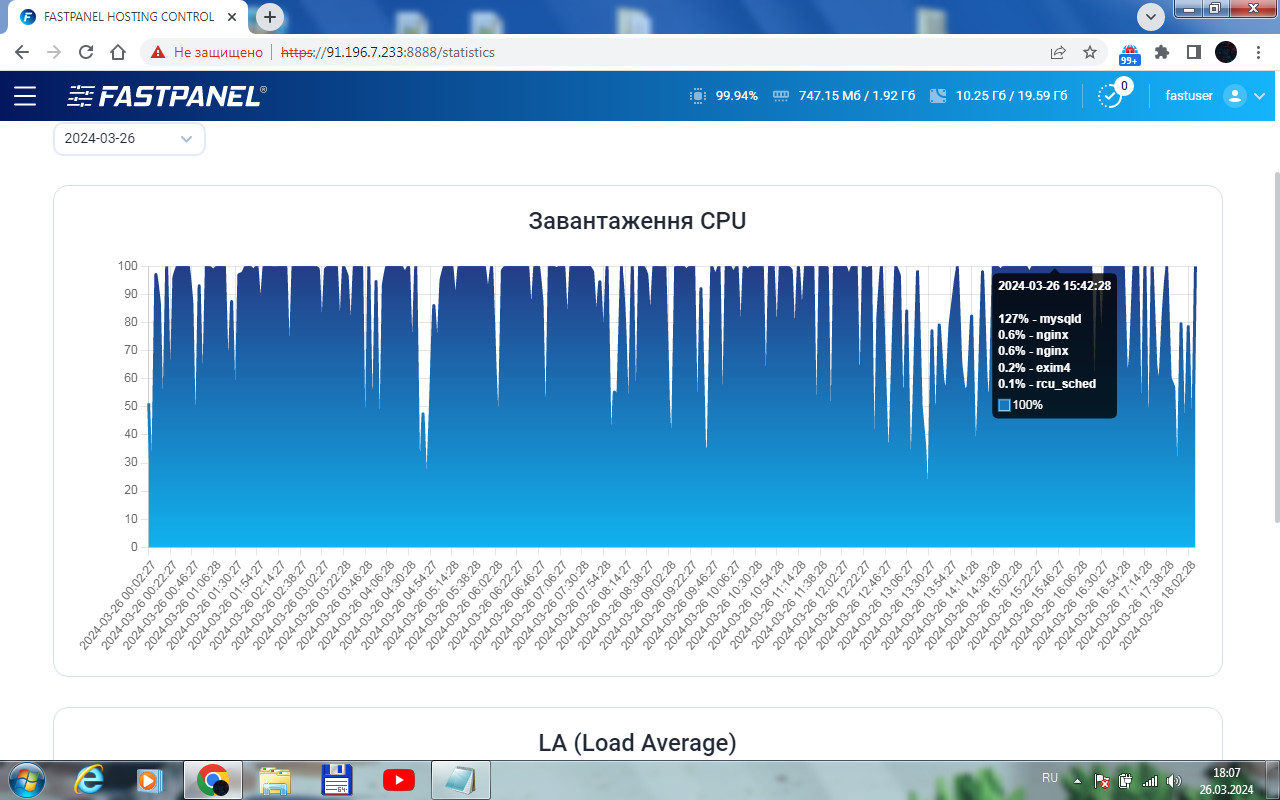Click the disk usage icon in header
The image size is (1280, 800).
[937, 96]
